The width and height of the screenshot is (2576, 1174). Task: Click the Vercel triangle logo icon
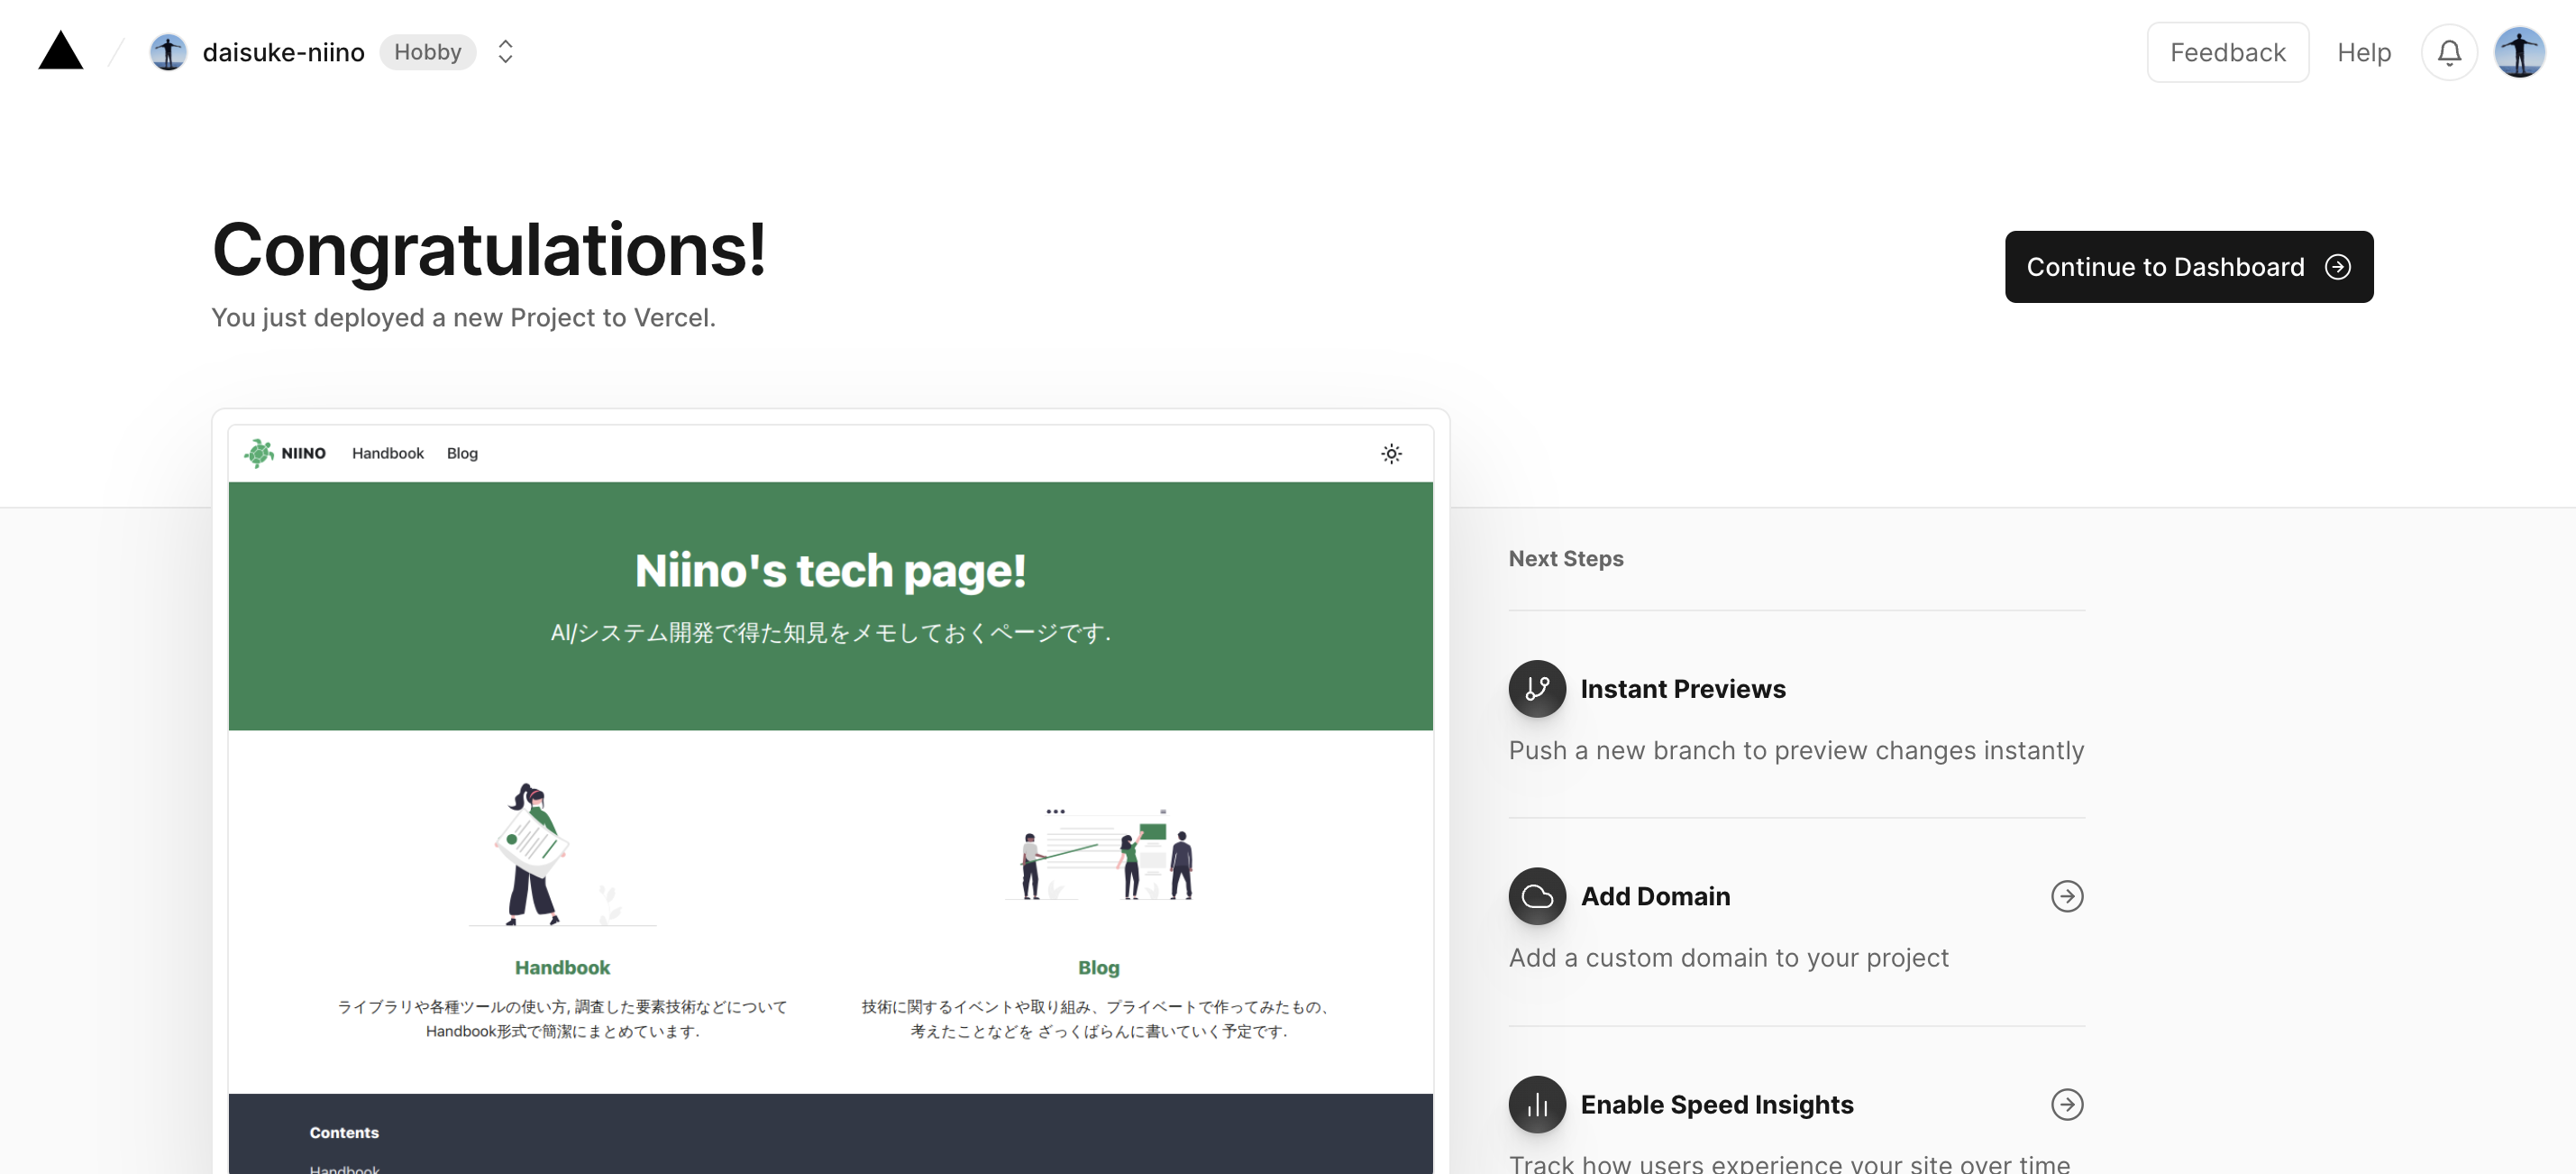[59, 51]
